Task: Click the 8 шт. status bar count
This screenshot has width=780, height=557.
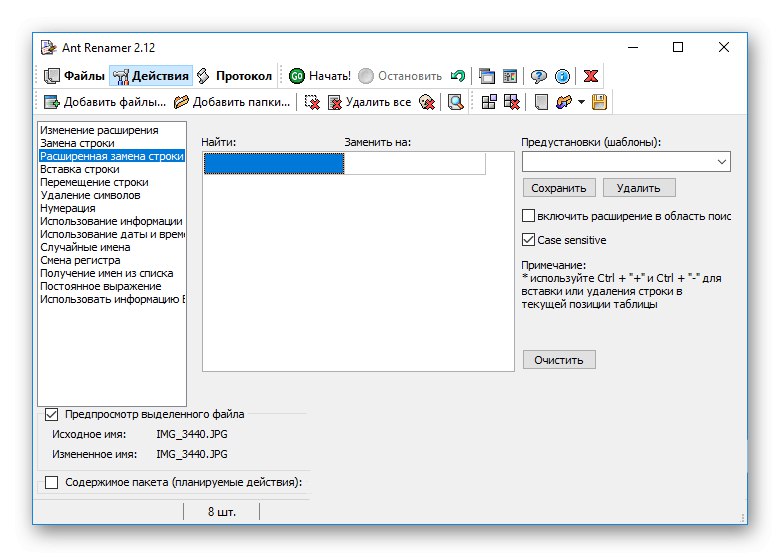Action: coord(221,512)
